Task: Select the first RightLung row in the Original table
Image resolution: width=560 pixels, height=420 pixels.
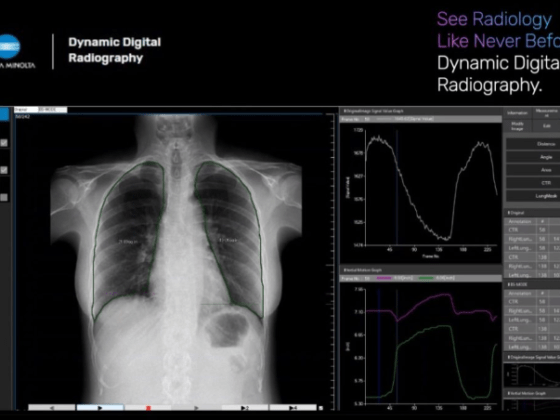Action: [532, 239]
